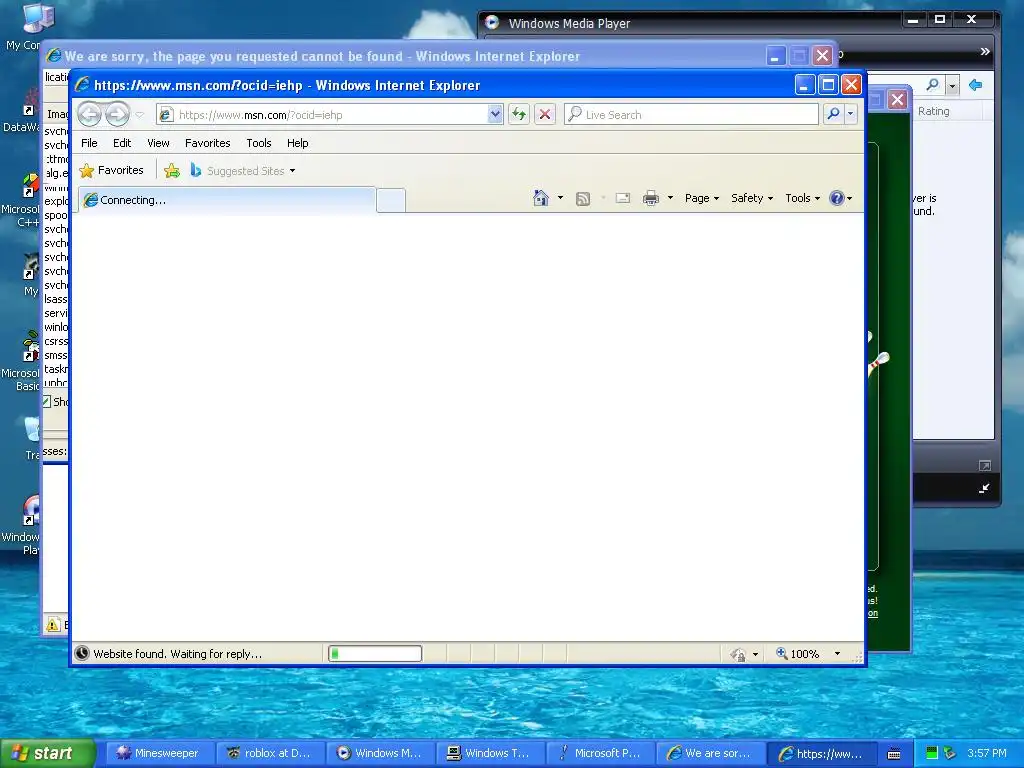
Task: Open the search provider options dropdown
Action: [850, 114]
